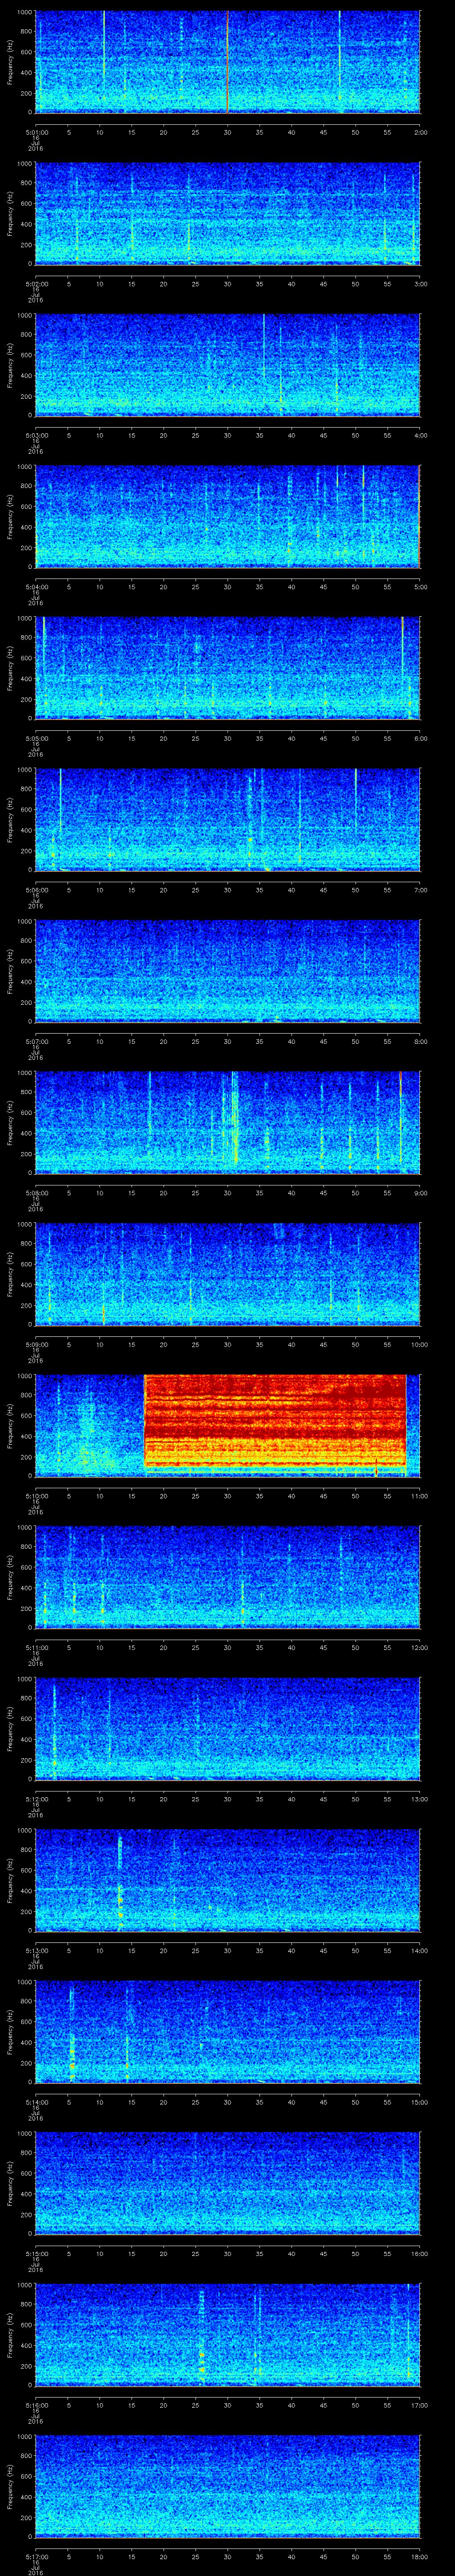Click the '5:01:00' start time label
This screenshot has width=455, height=2576.
coord(36,132)
